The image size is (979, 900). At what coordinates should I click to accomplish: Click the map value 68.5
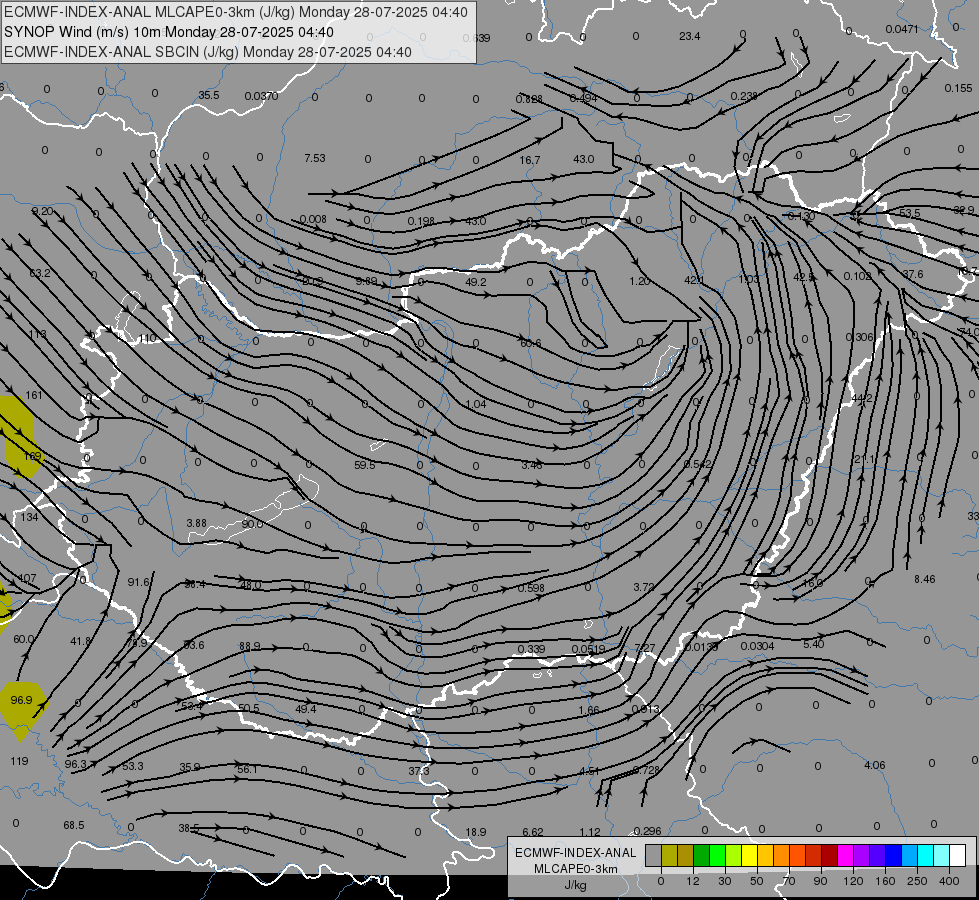point(73,825)
